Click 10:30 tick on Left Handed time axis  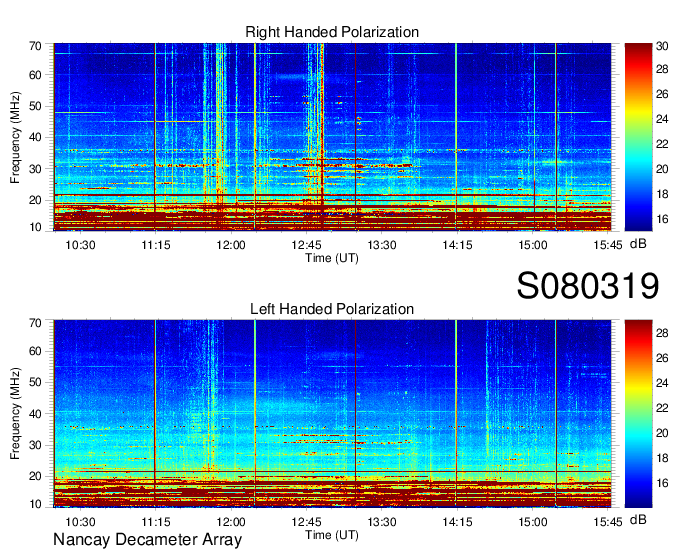pyautogui.click(x=80, y=522)
